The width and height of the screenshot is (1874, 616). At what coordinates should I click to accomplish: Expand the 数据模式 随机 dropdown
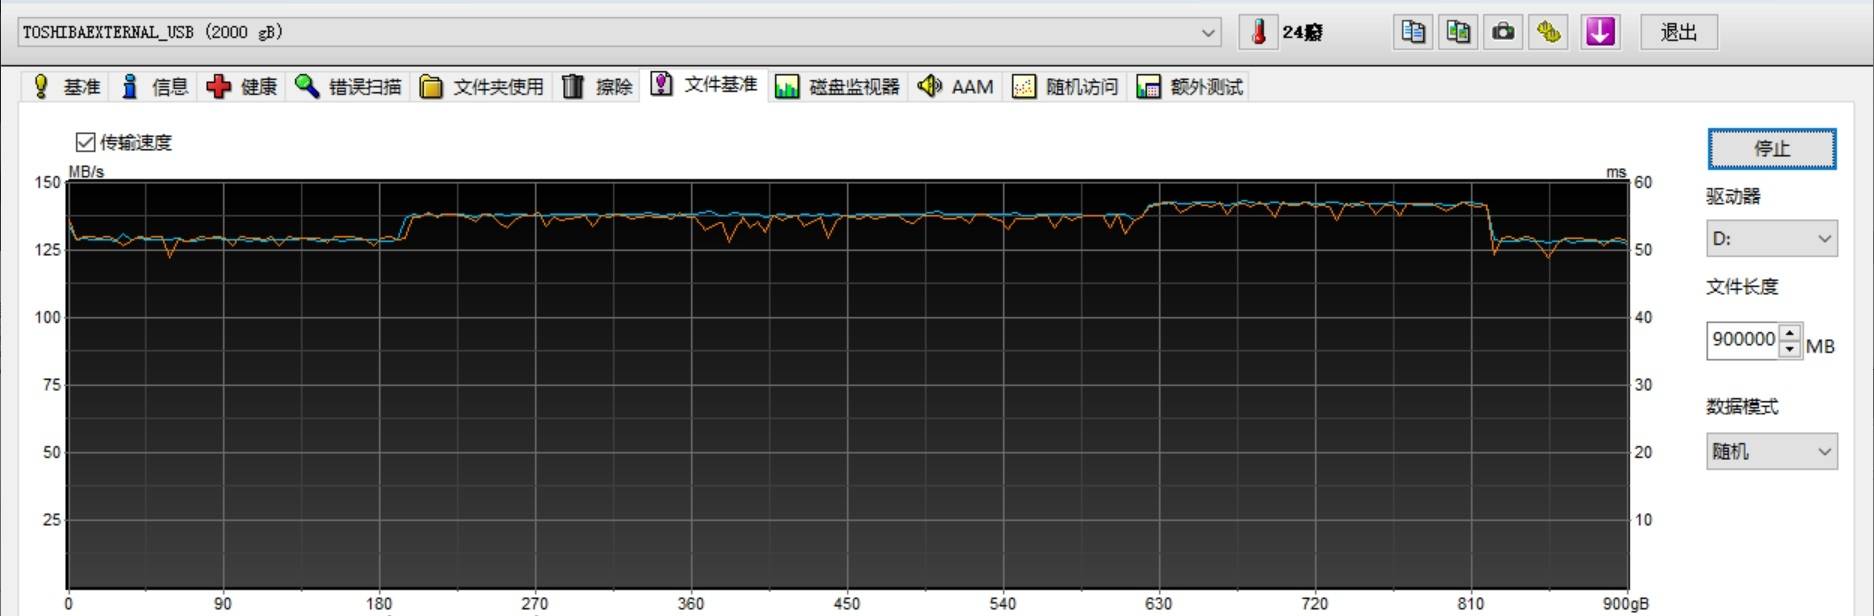pos(1770,452)
